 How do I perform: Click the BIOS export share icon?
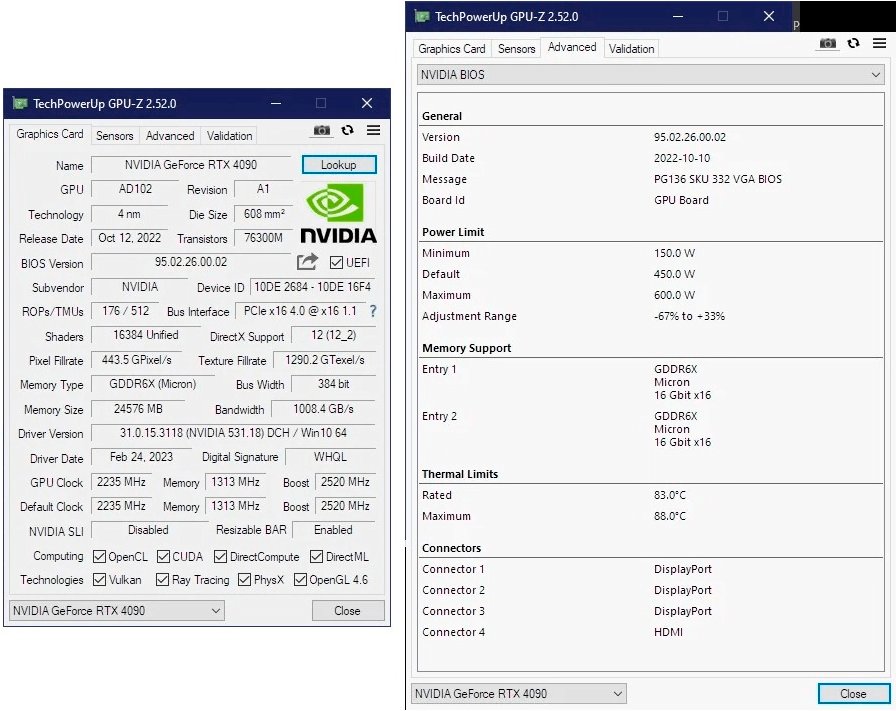point(307,262)
